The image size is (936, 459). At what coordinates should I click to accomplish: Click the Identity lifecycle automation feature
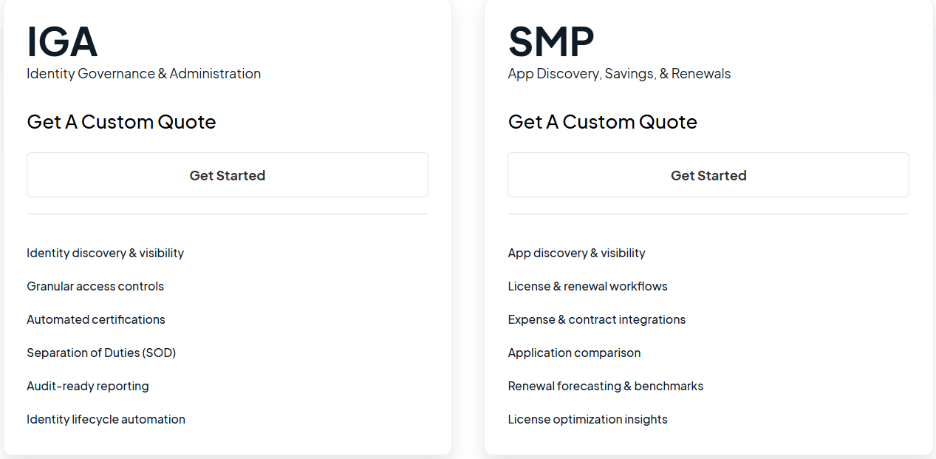106,420
